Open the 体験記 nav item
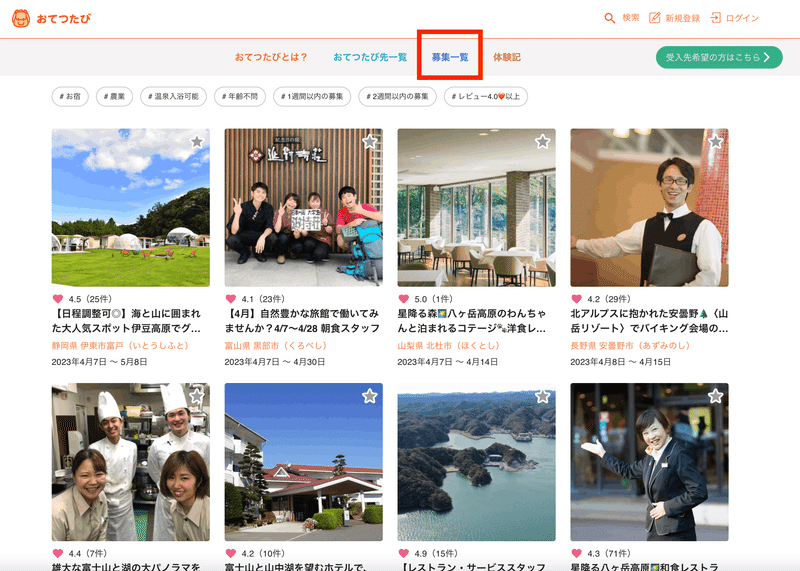 [507, 57]
